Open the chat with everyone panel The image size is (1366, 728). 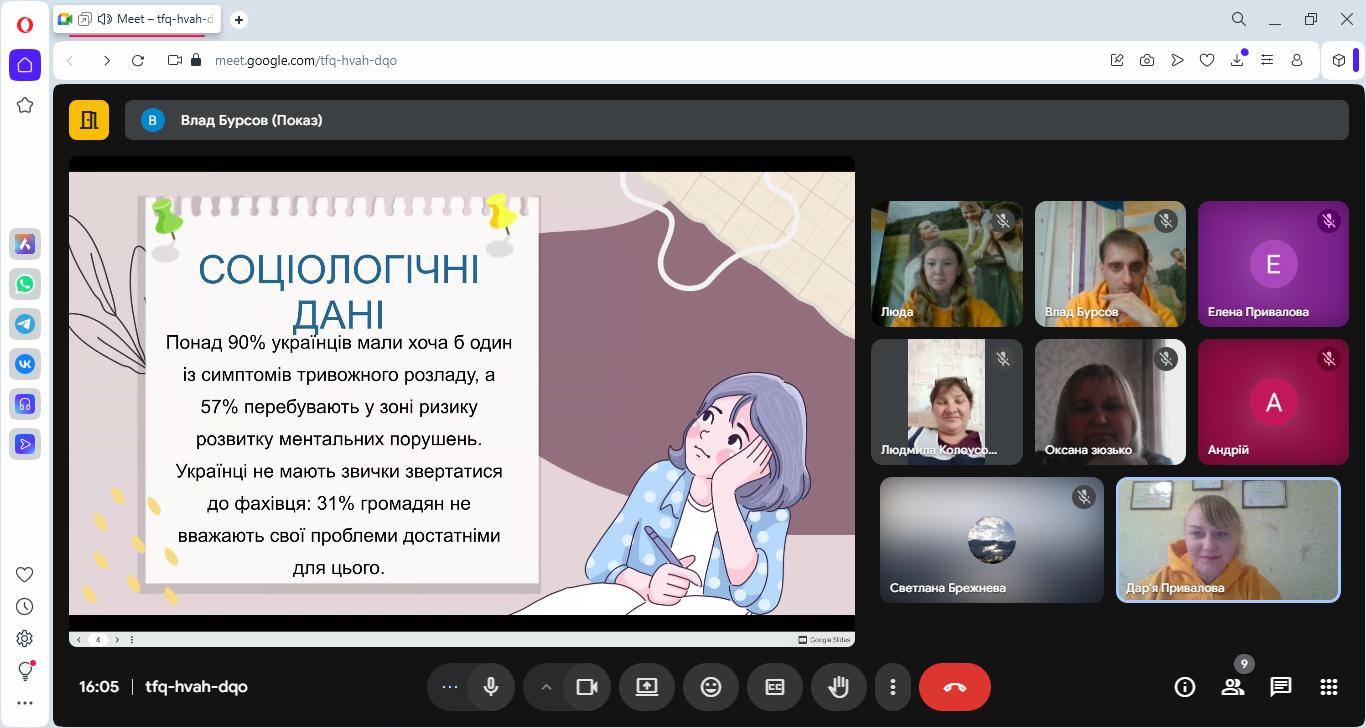point(1280,687)
